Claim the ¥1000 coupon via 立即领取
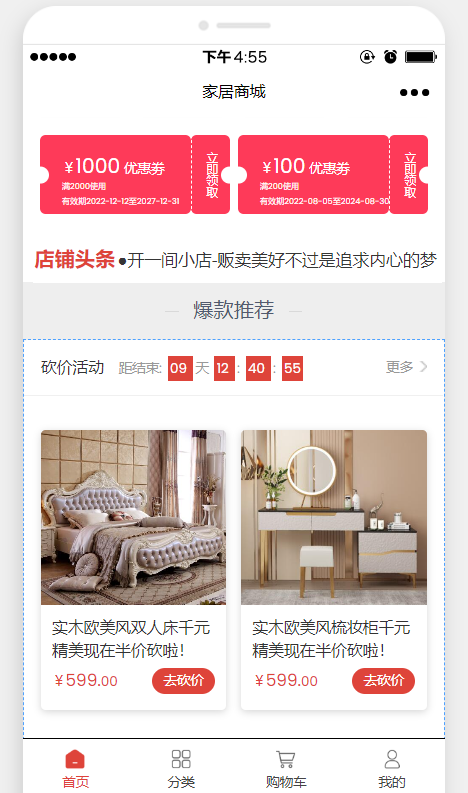Image resolution: width=468 pixels, height=793 pixels. coord(211,174)
